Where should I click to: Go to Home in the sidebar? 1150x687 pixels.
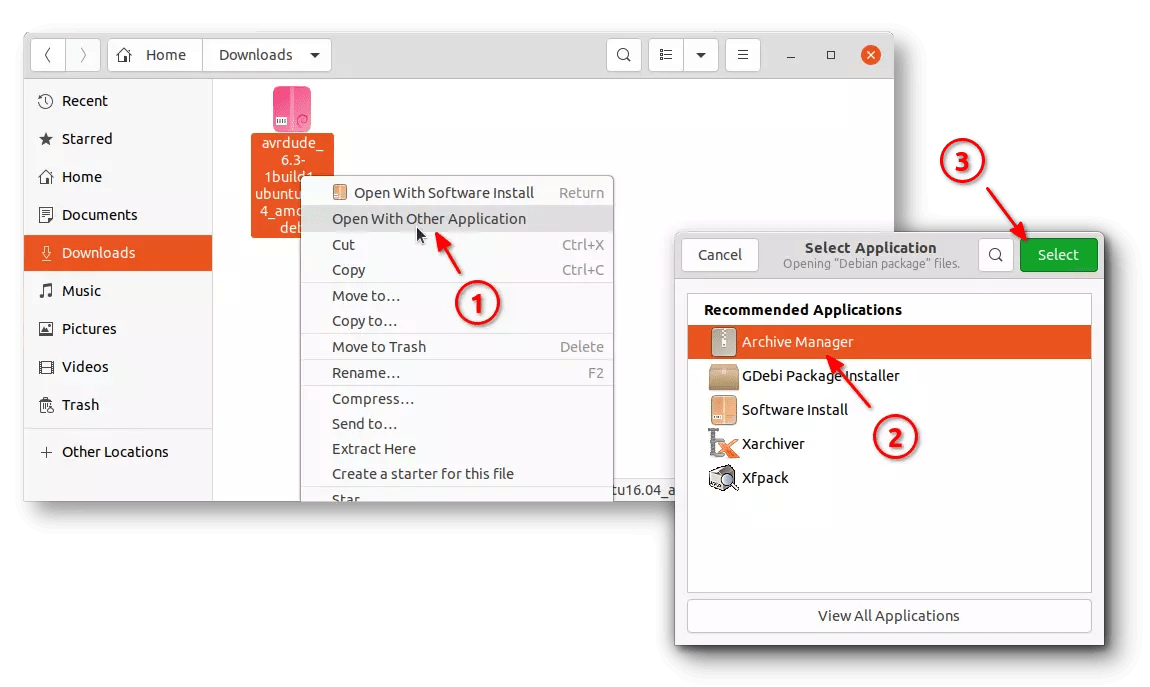117,177
